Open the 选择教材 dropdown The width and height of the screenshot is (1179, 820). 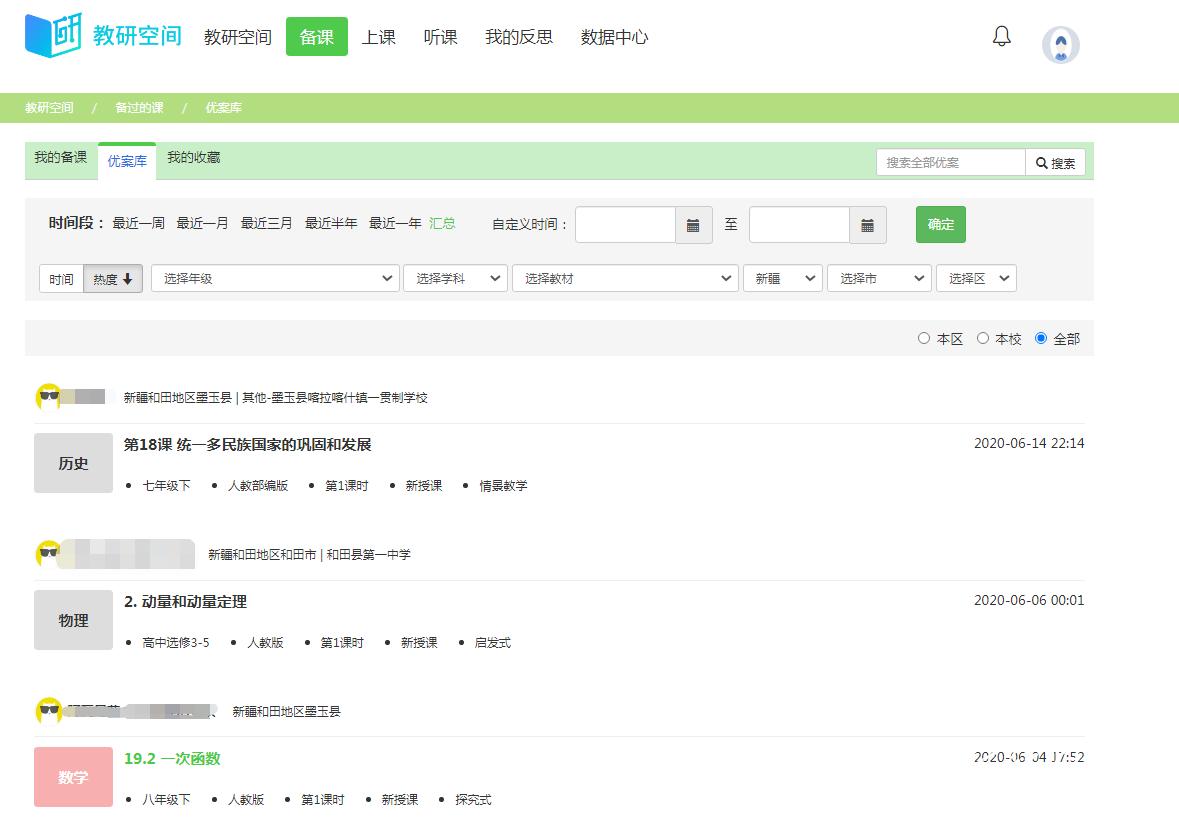tap(625, 279)
